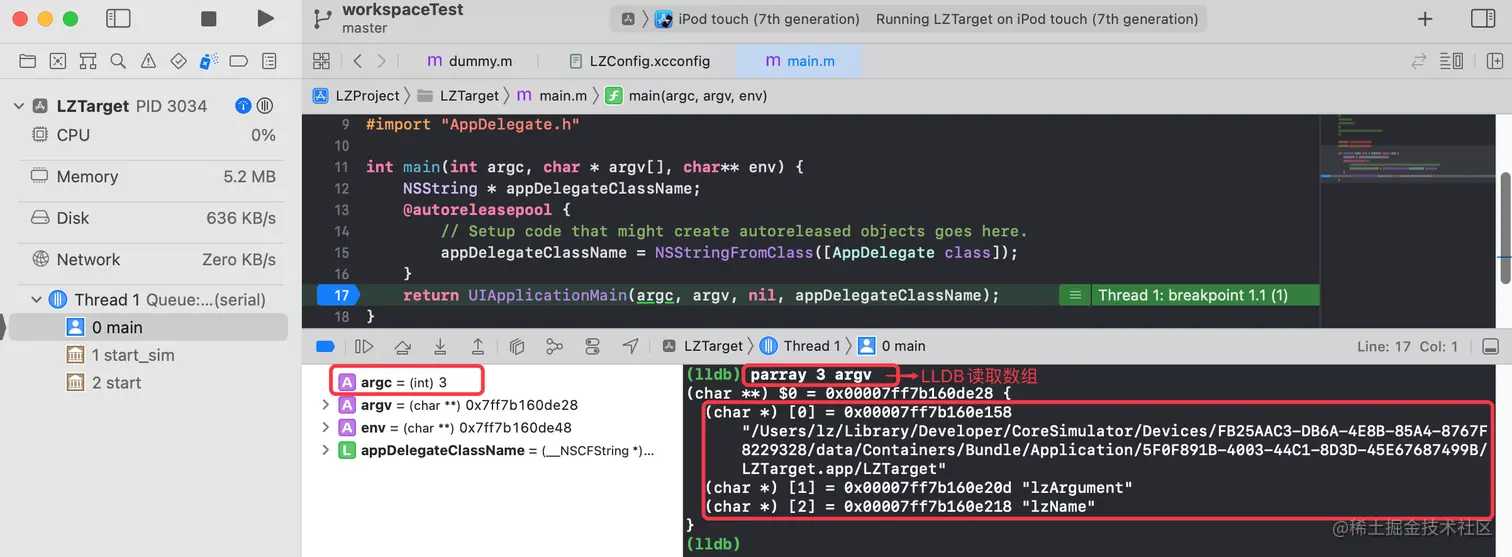Image resolution: width=1512 pixels, height=557 pixels.
Task: Click the breakpoint annotation menu lines icon
Action: (x=1075, y=295)
